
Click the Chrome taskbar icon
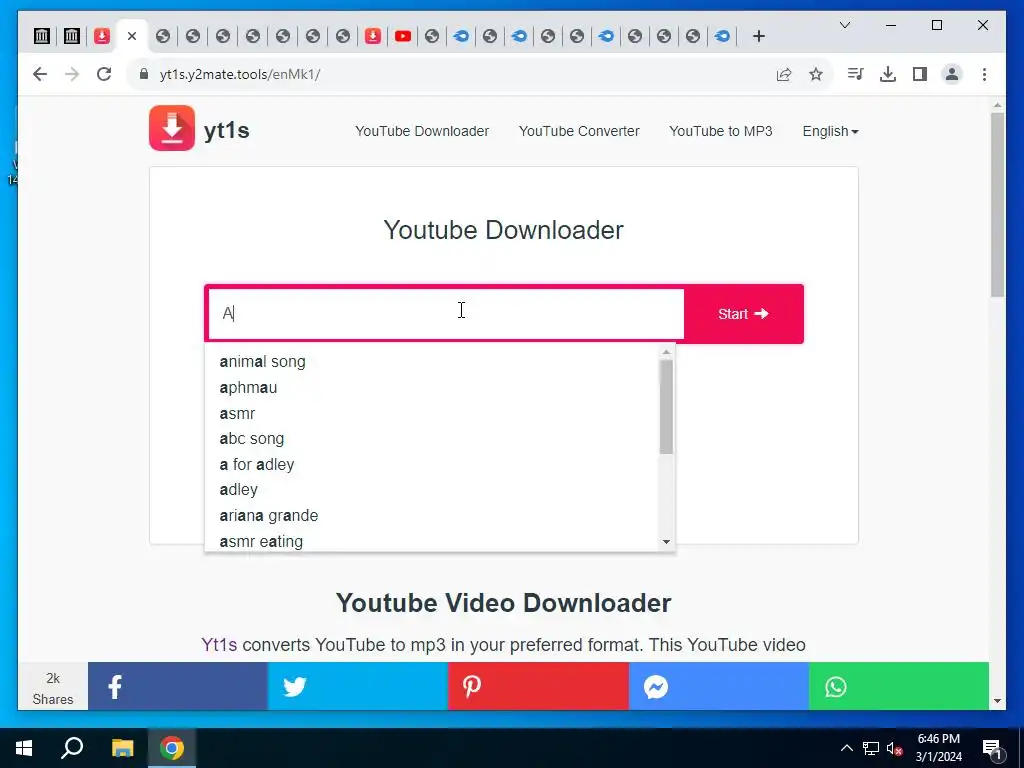coord(172,748)
